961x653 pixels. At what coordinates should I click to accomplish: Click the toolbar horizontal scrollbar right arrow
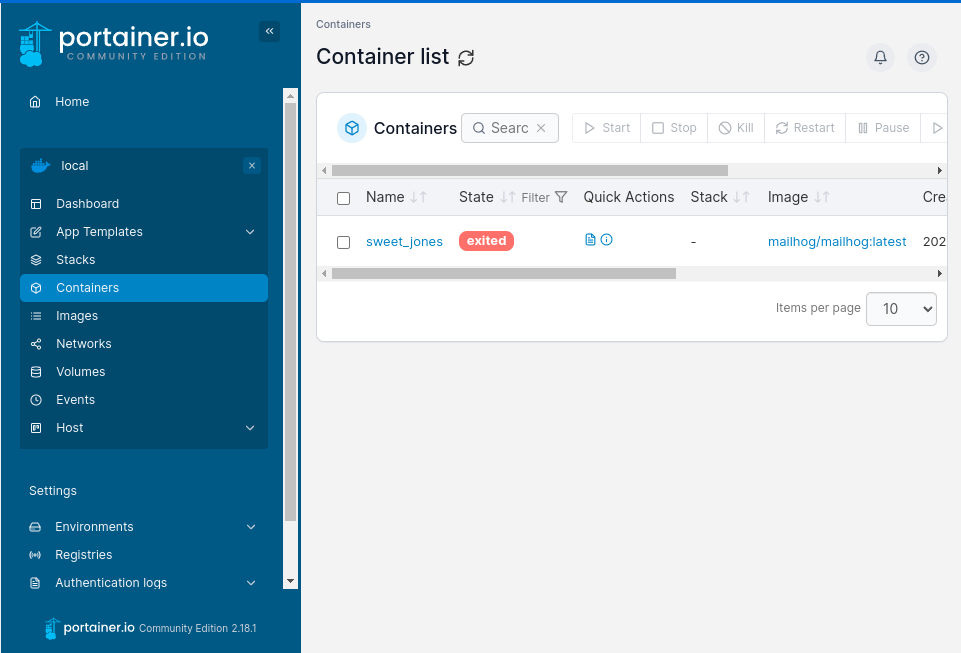[x=940, y=170]
